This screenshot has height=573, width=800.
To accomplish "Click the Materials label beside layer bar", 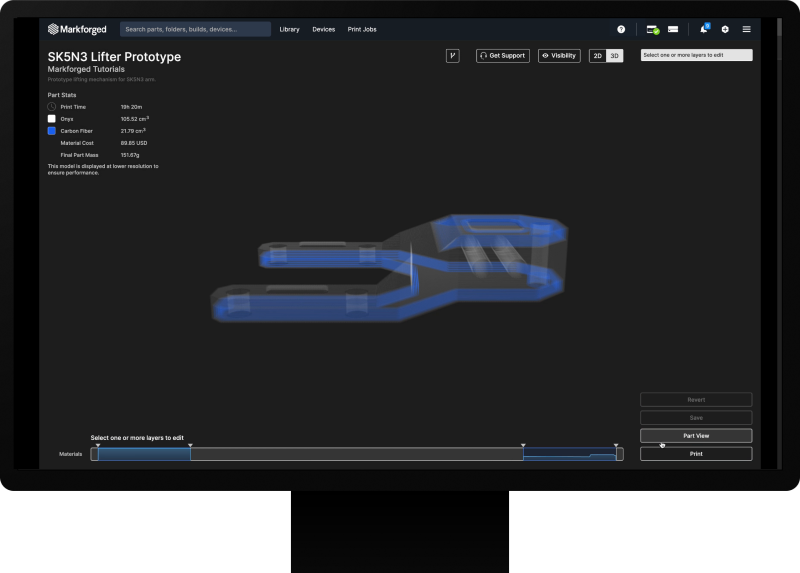I will pos(70,454).
